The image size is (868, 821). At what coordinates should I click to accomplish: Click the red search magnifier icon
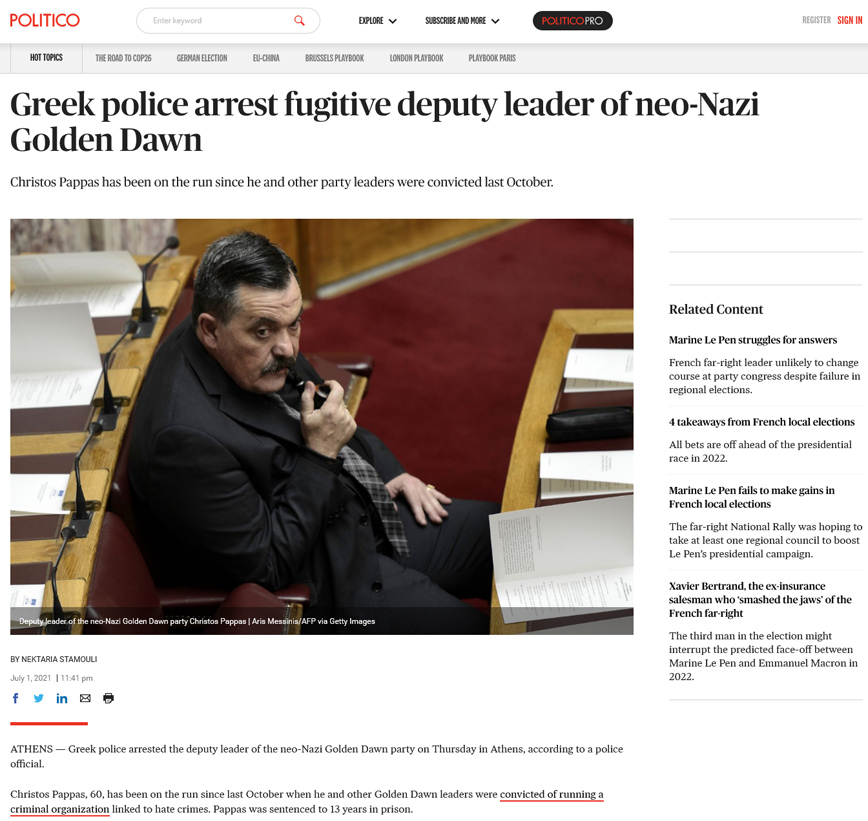click(x=299, y=20)
